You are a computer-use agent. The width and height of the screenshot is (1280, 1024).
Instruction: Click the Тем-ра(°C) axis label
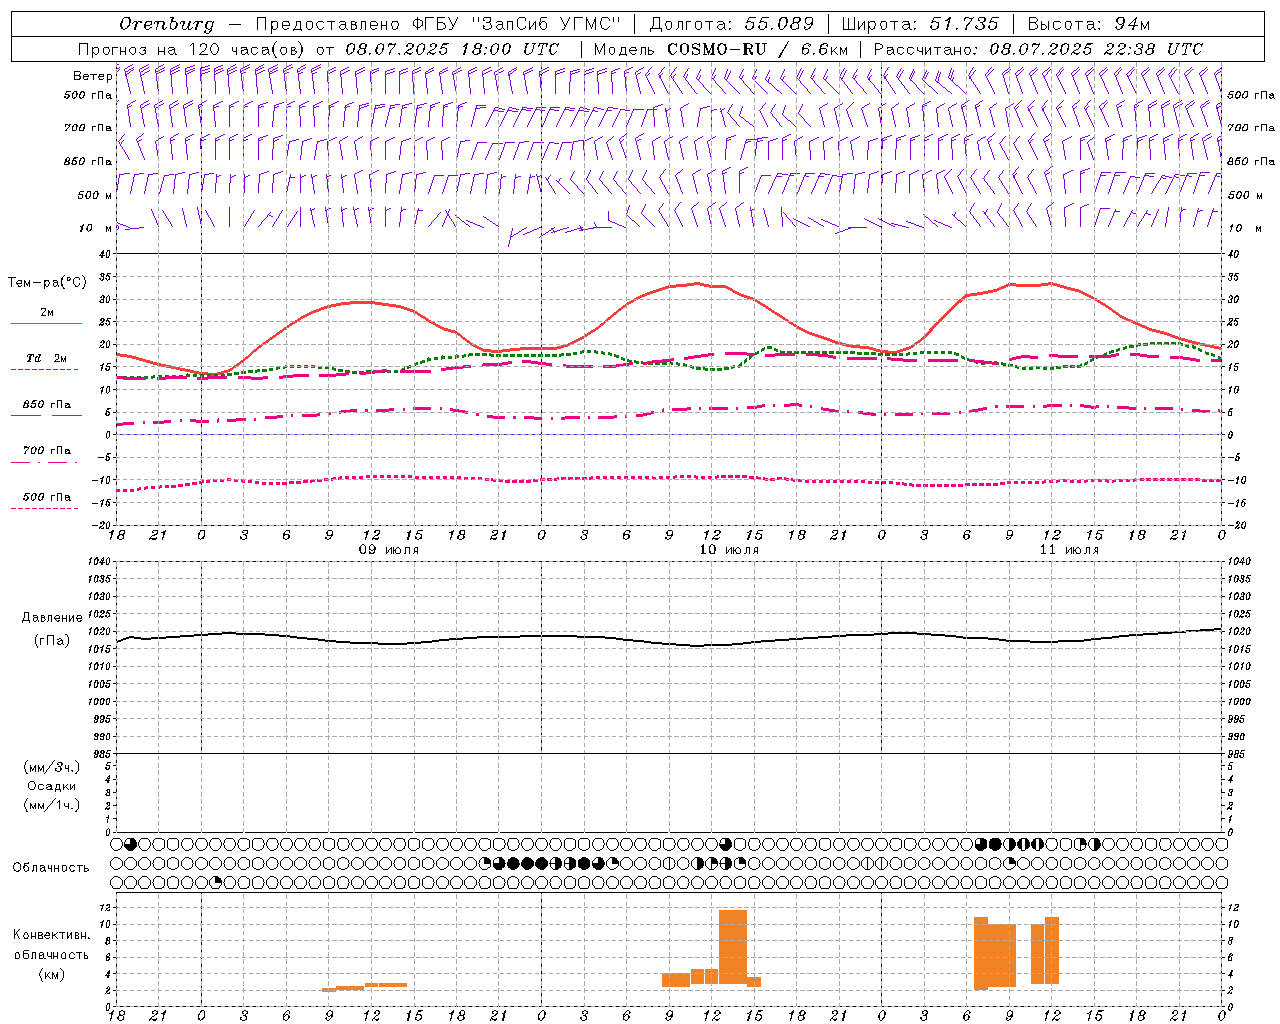click(x=47, y=283)
